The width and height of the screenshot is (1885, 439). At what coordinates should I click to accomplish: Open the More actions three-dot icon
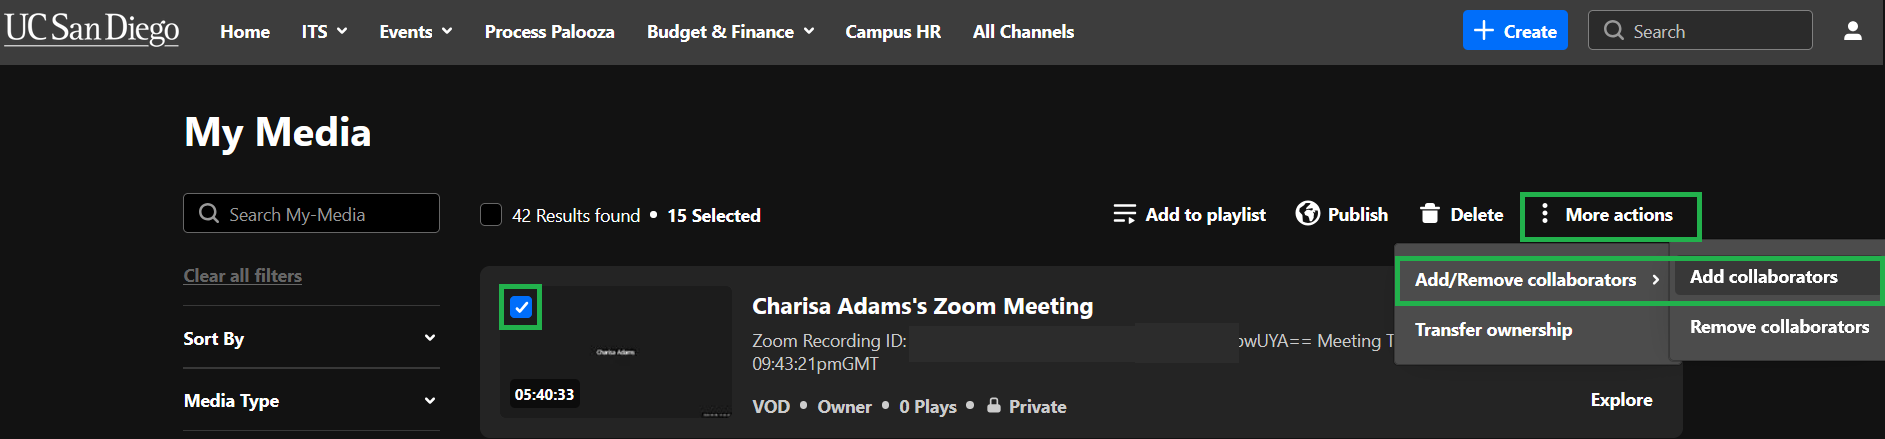[x=1545, y=214]
